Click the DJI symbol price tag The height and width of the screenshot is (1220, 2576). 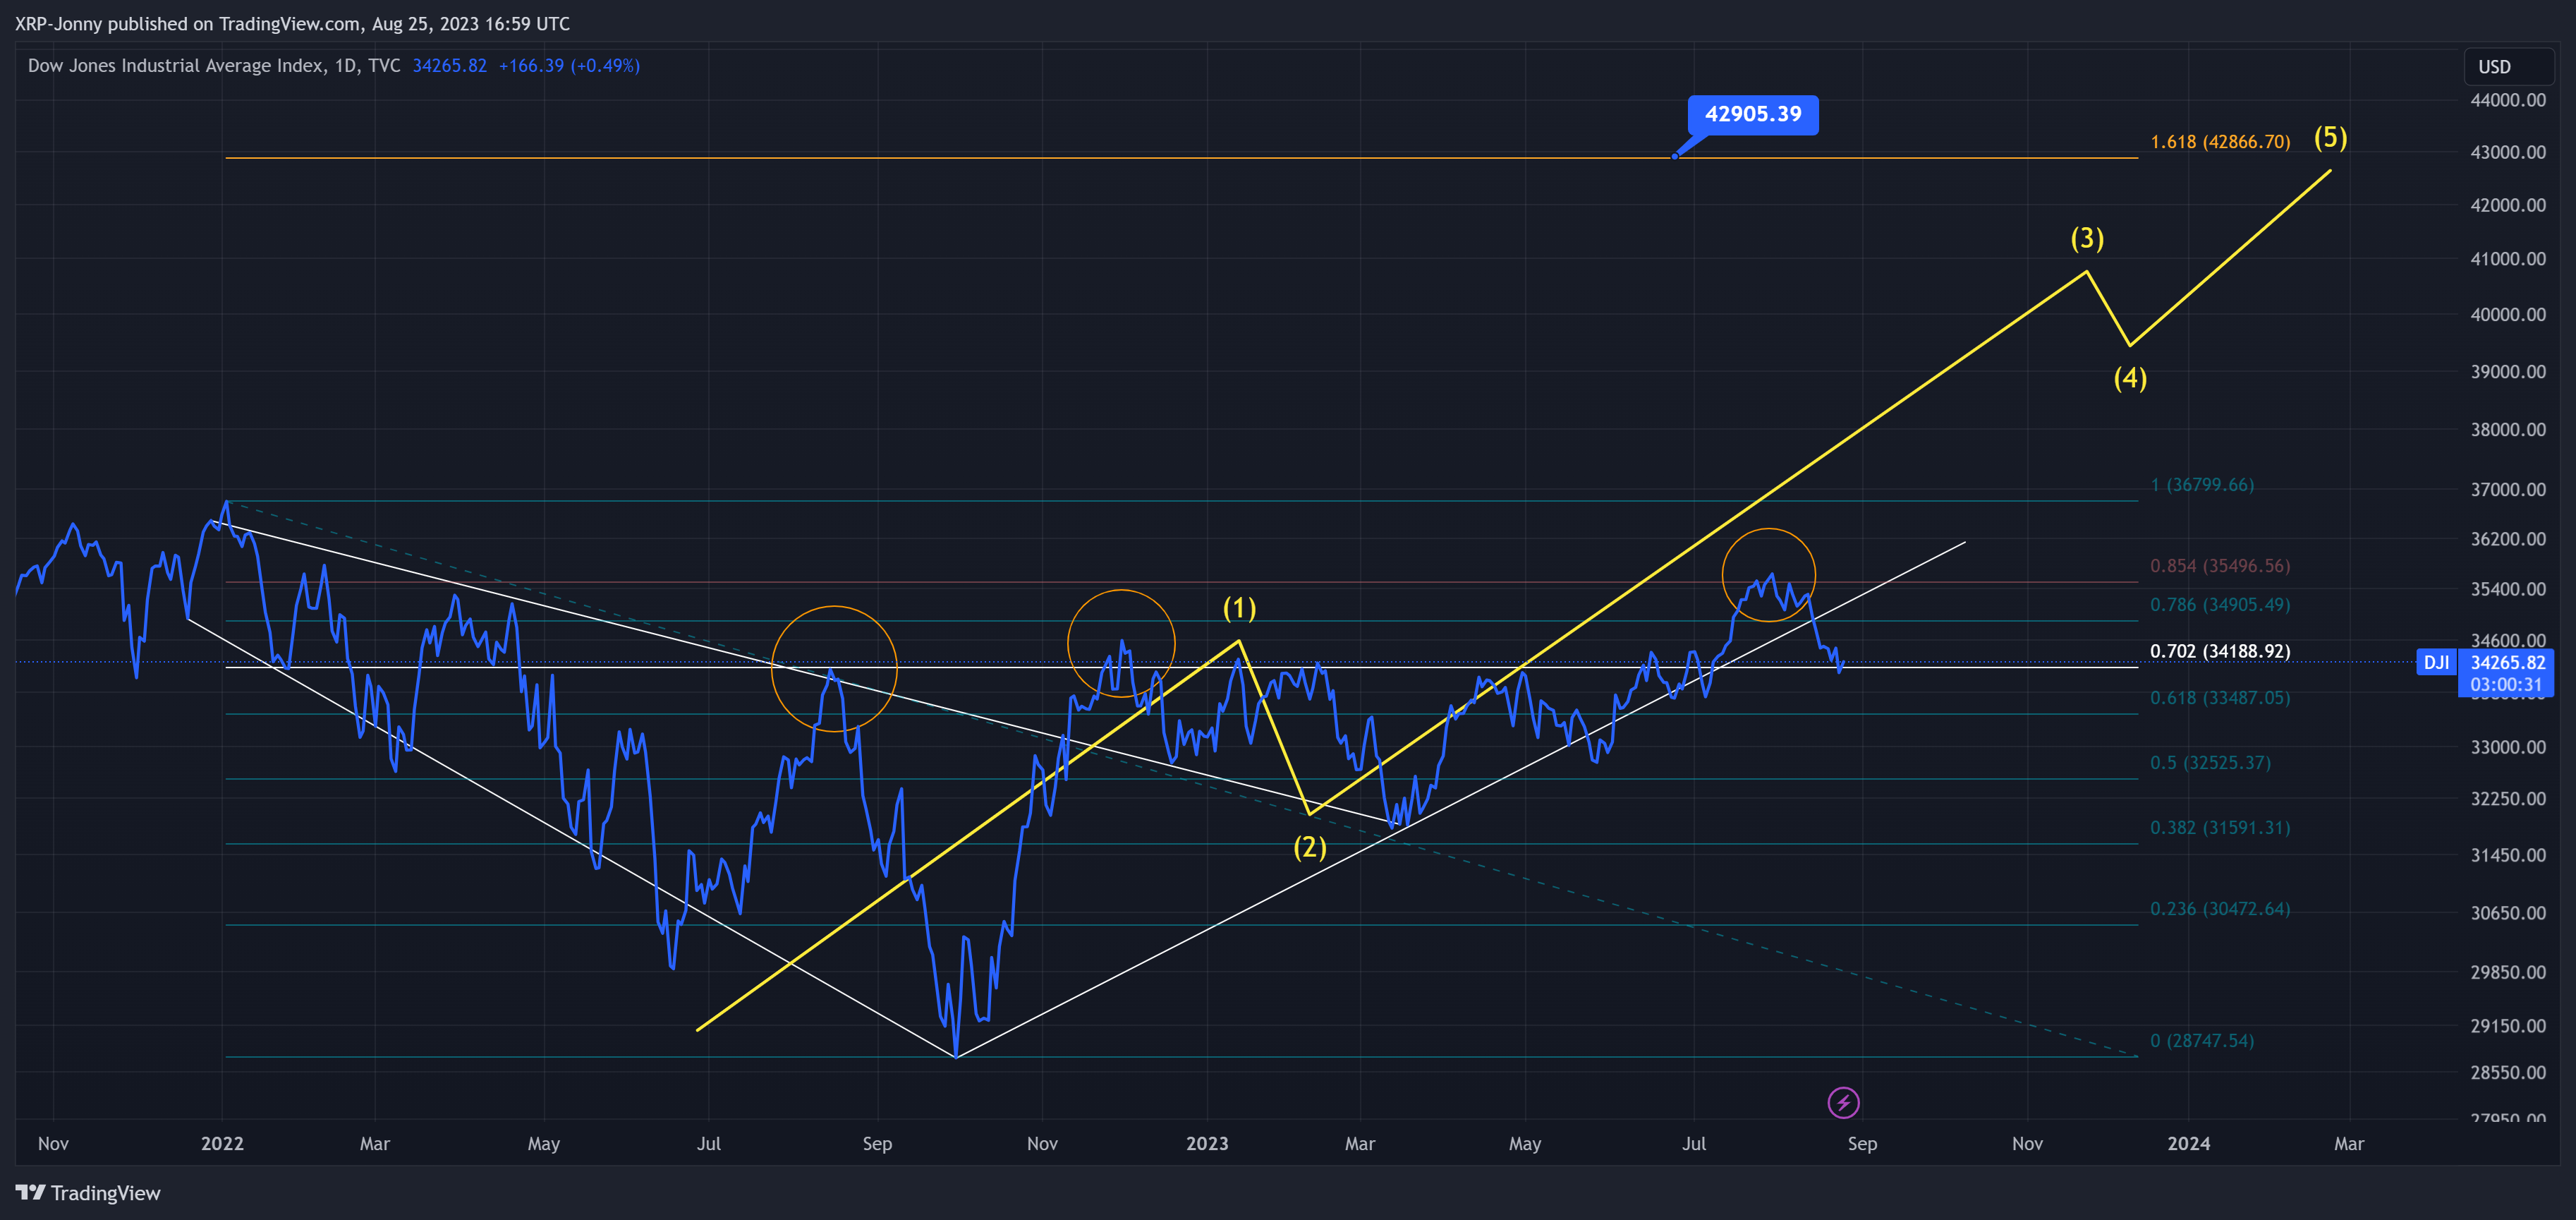[x=2436, y=662]
